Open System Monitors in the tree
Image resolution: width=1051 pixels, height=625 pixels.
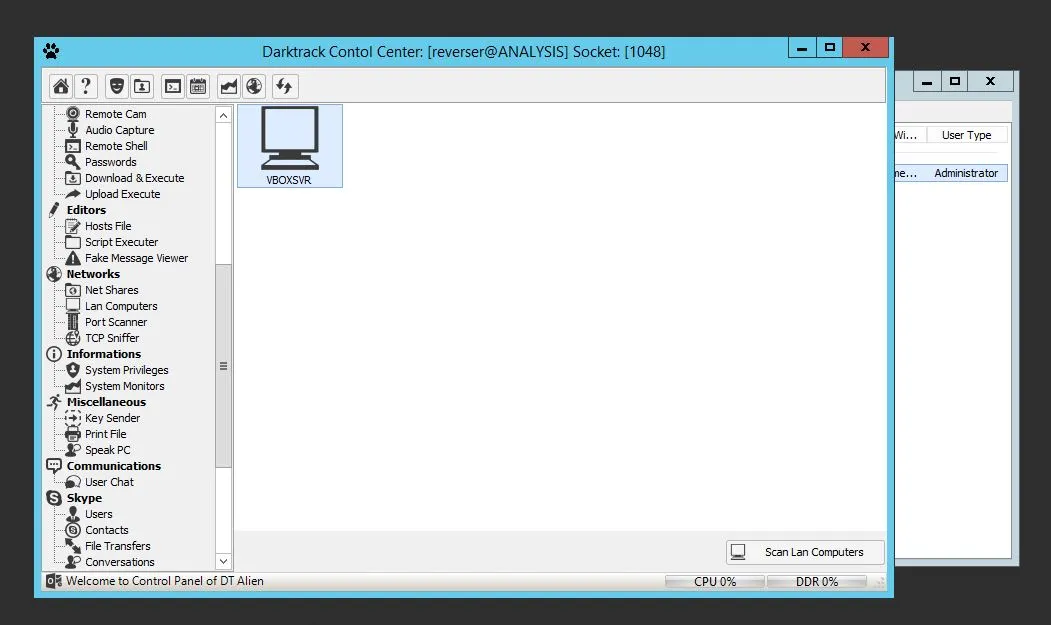click(x=124, y=386)
